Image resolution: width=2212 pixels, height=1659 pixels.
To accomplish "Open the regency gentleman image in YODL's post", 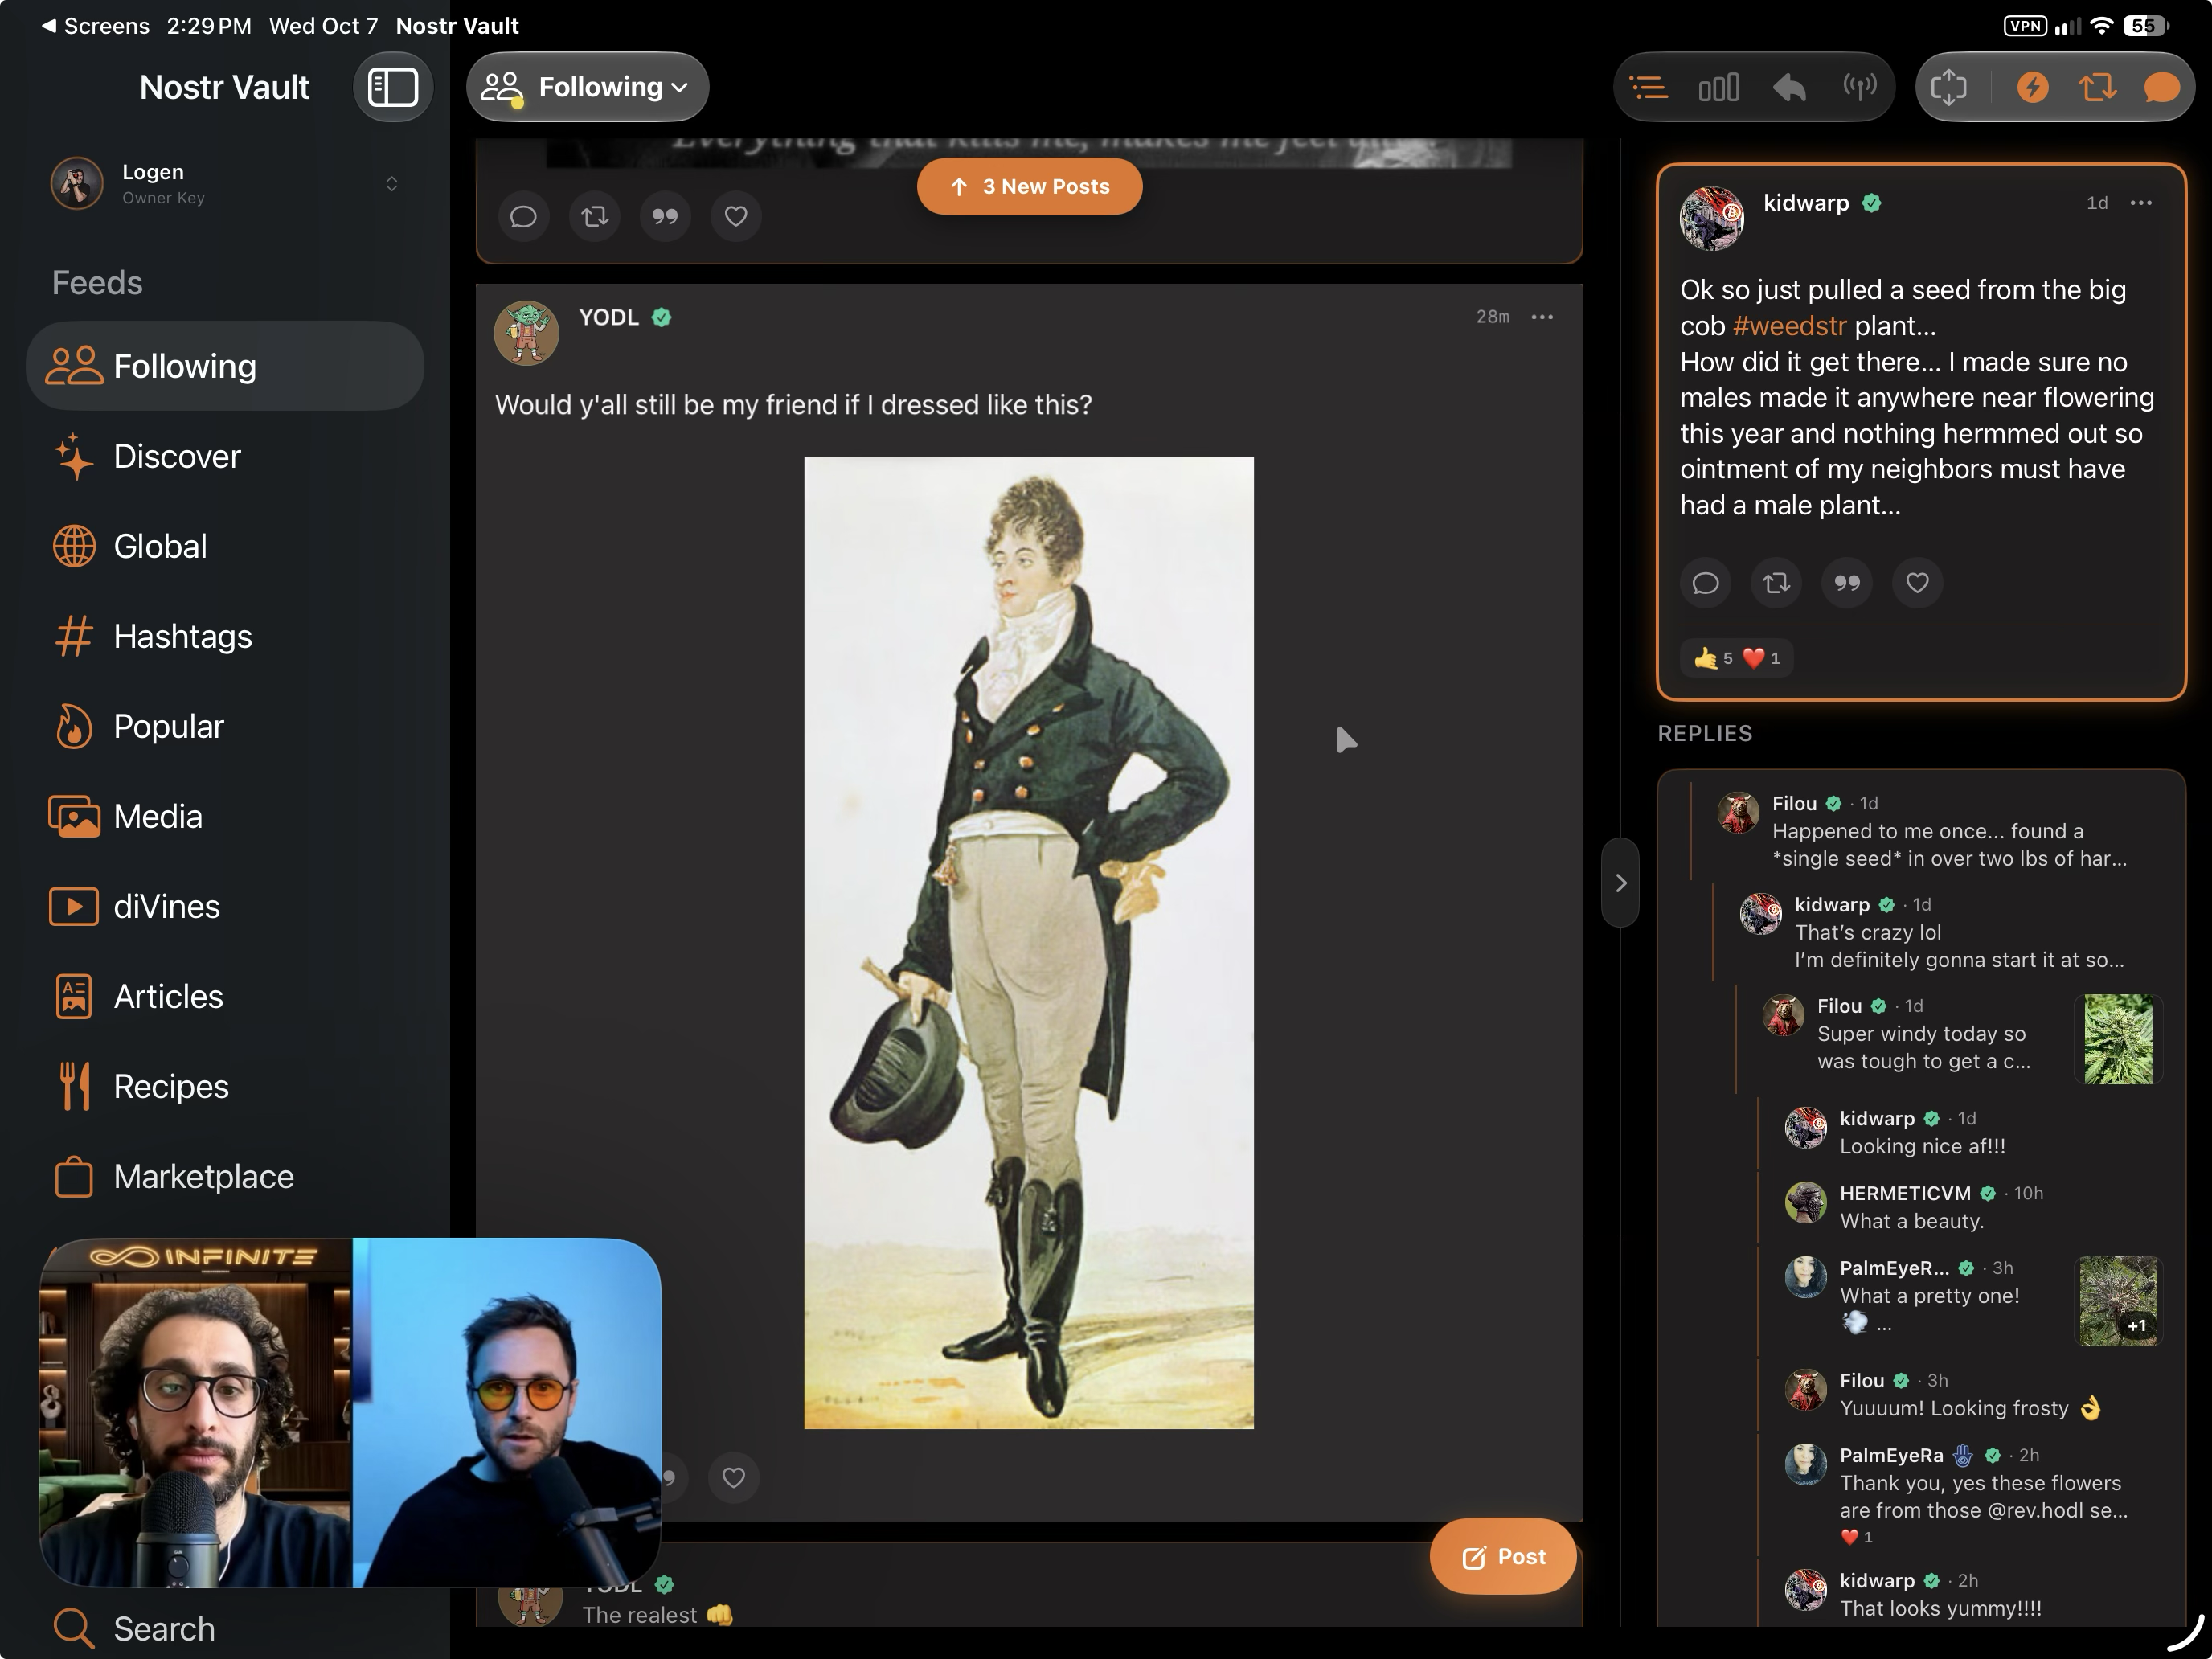I will point(1029,942).
